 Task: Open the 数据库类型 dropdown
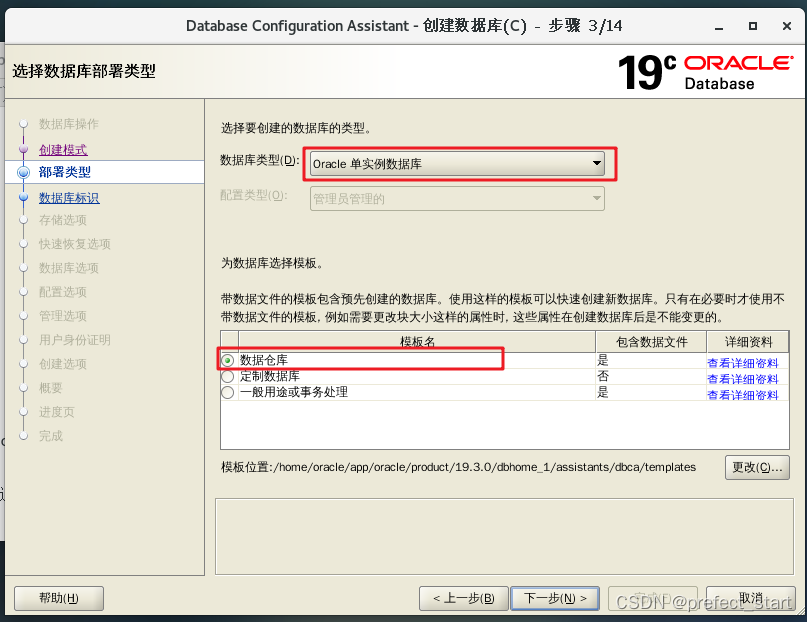point(457,164)
